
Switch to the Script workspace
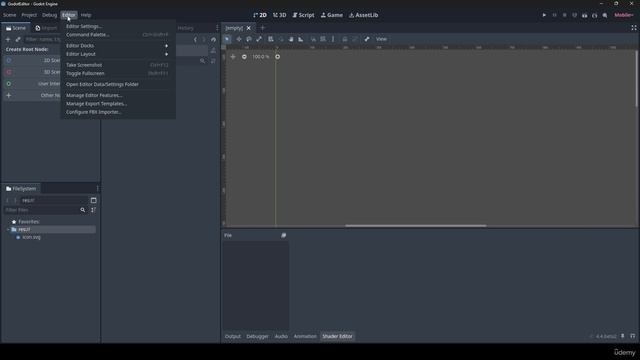pos(303,15)
